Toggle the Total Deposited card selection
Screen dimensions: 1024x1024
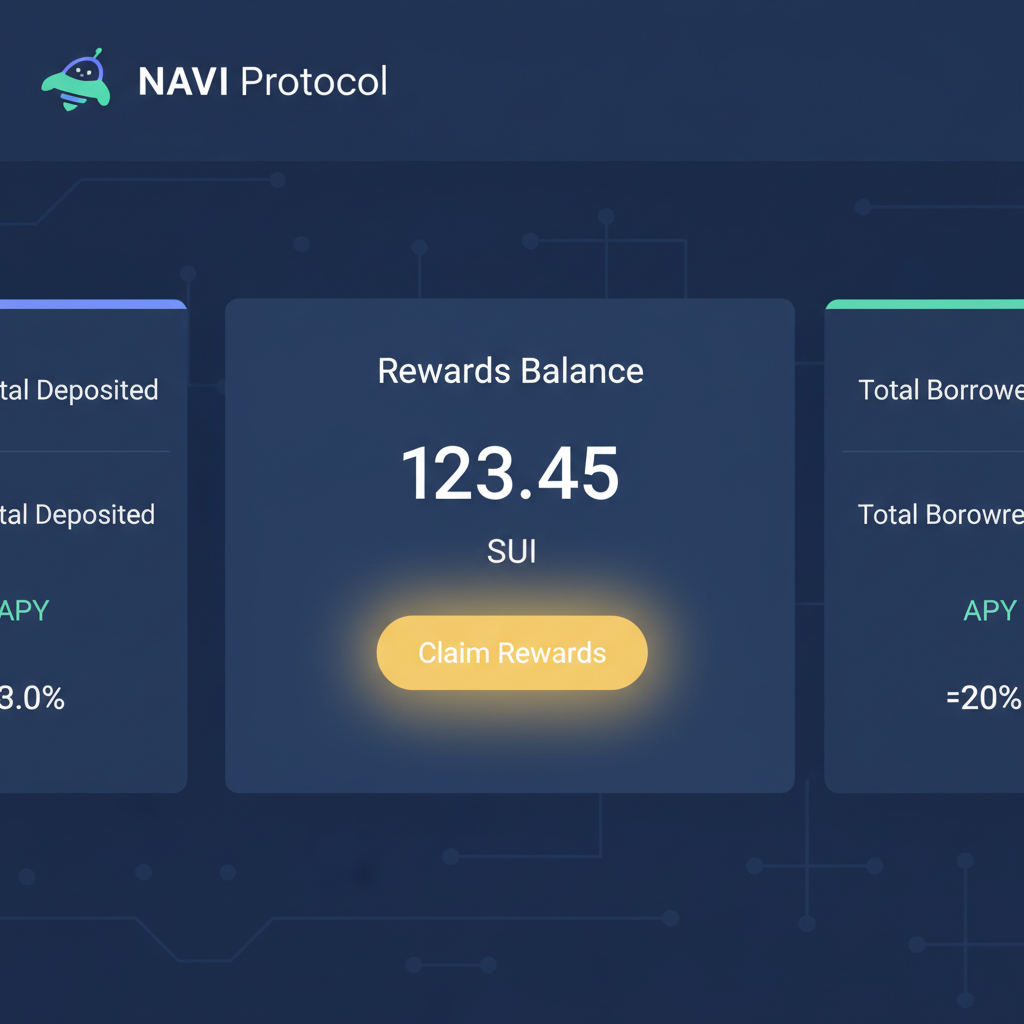click(90, 545)
